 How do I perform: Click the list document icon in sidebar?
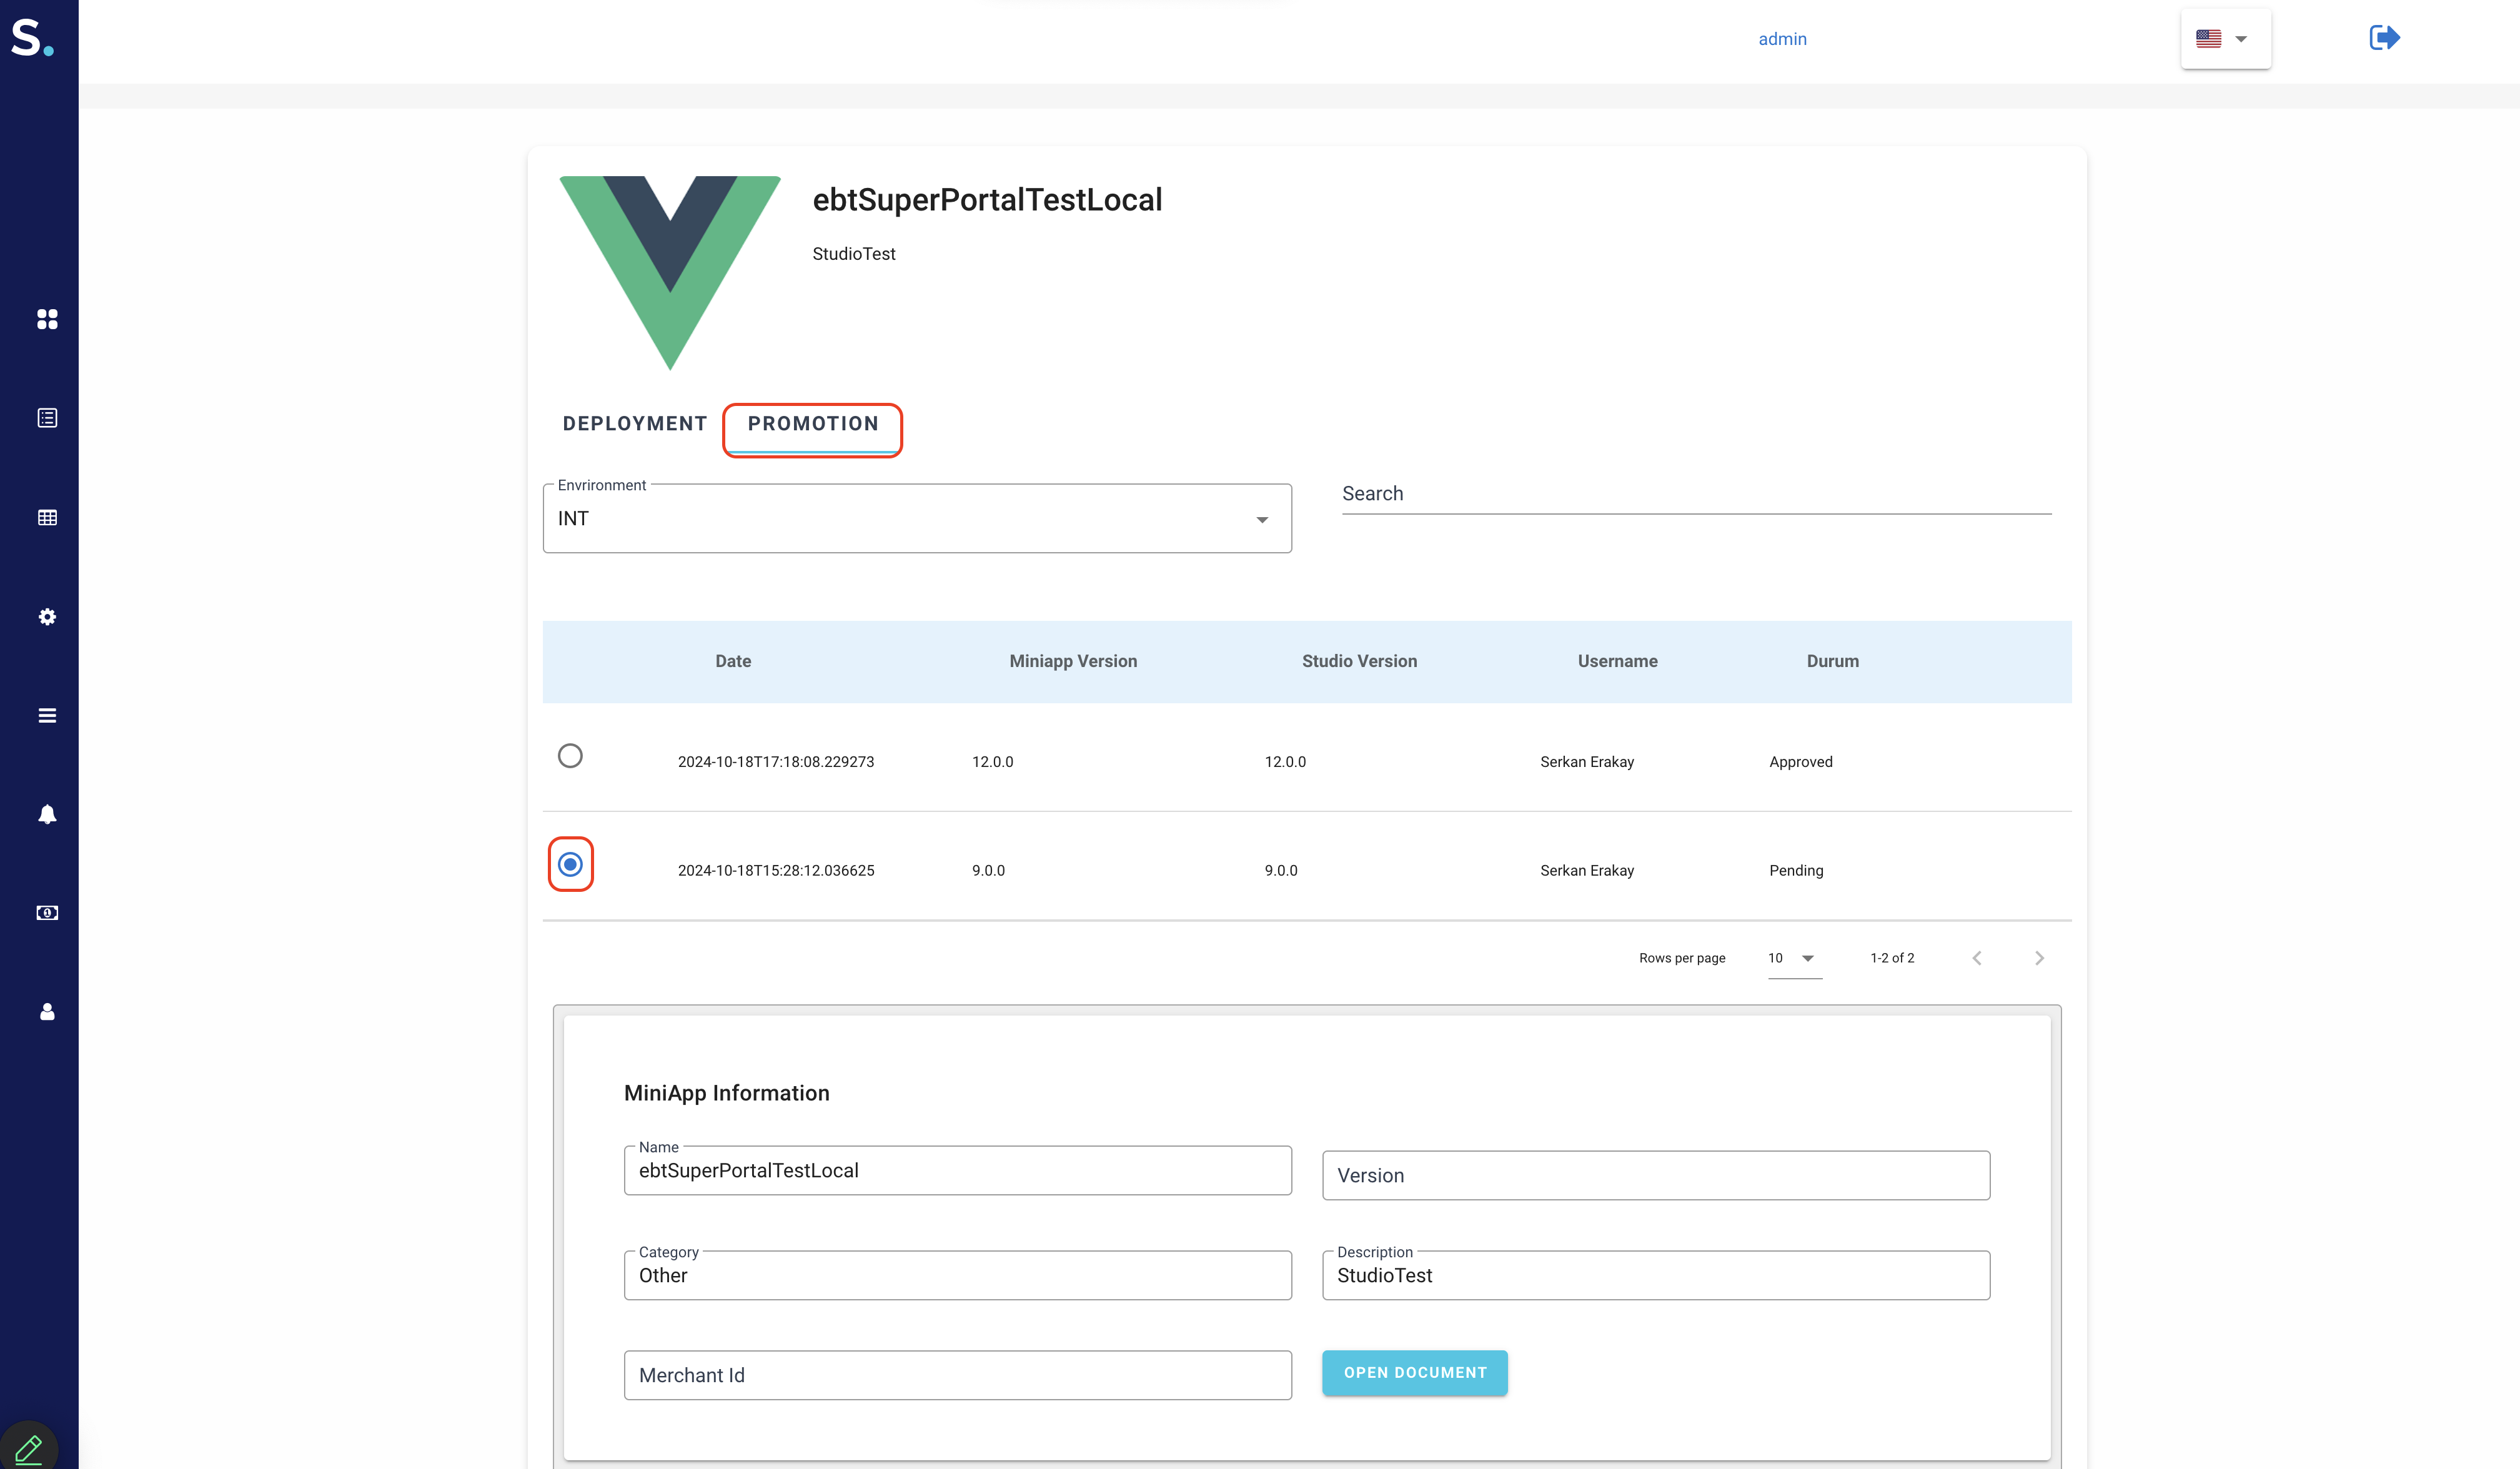coord(47,418)
